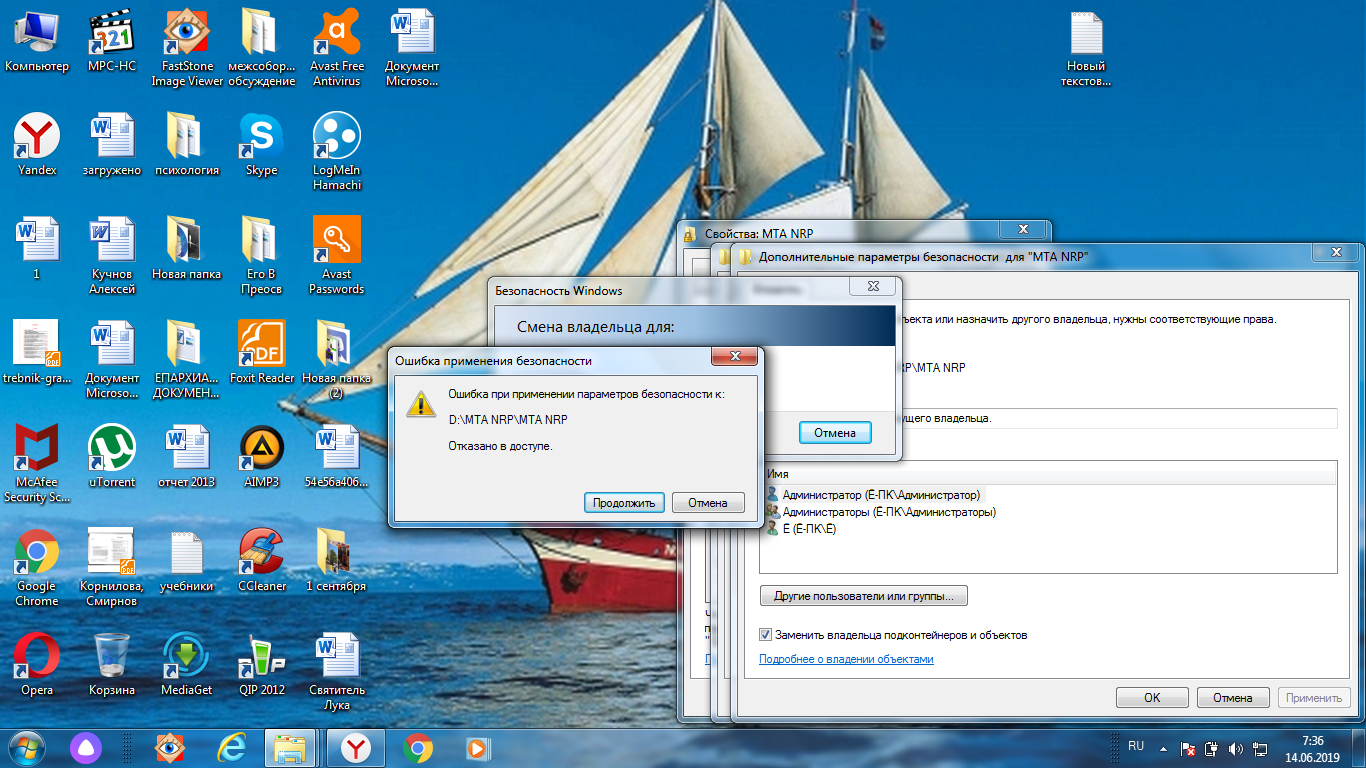Viewport: 1366px width, 768px height.
Task: Open the MPC-HC desktop shortcut
Action: pyautogui.click(x=112, y=42)
